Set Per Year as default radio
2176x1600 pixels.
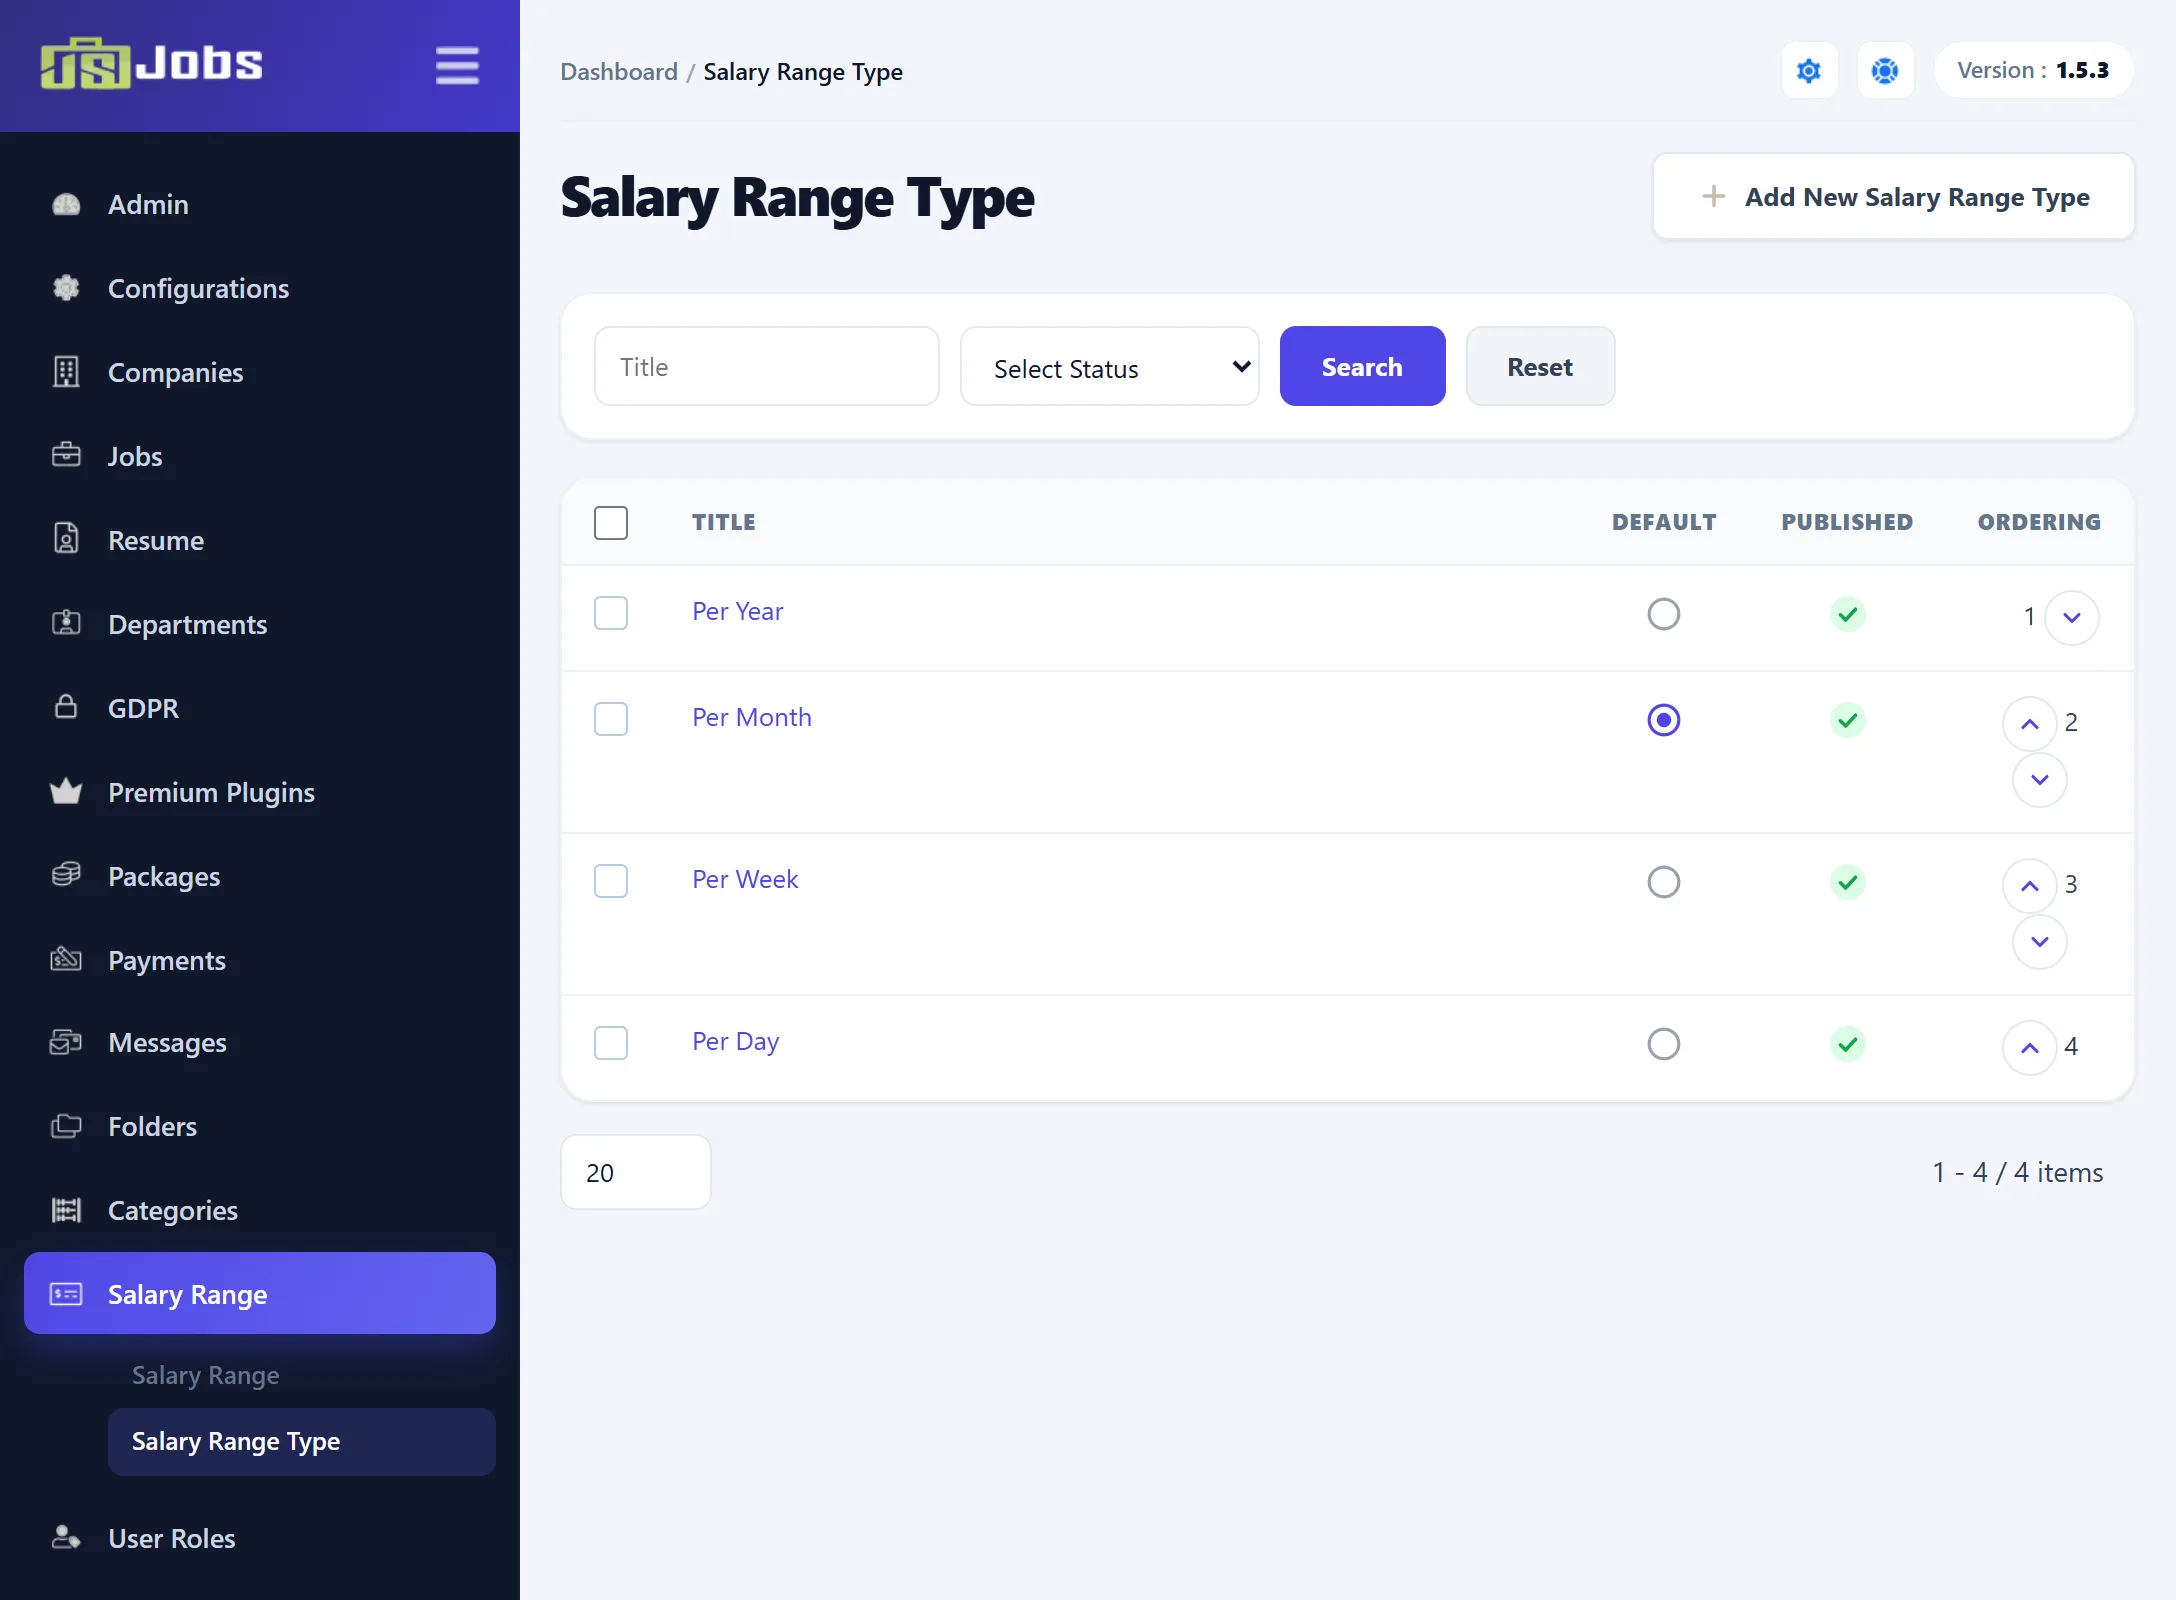(1664, 614)
